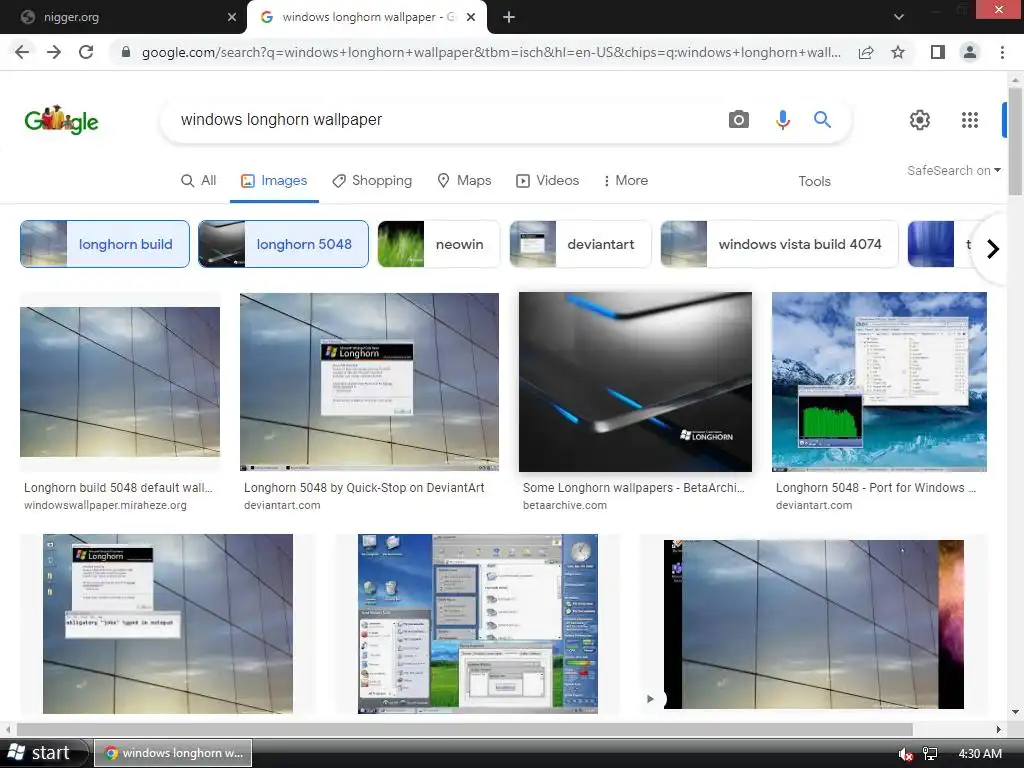Select the neowin filter chip
1024x768 pixels.
point(438,244)
